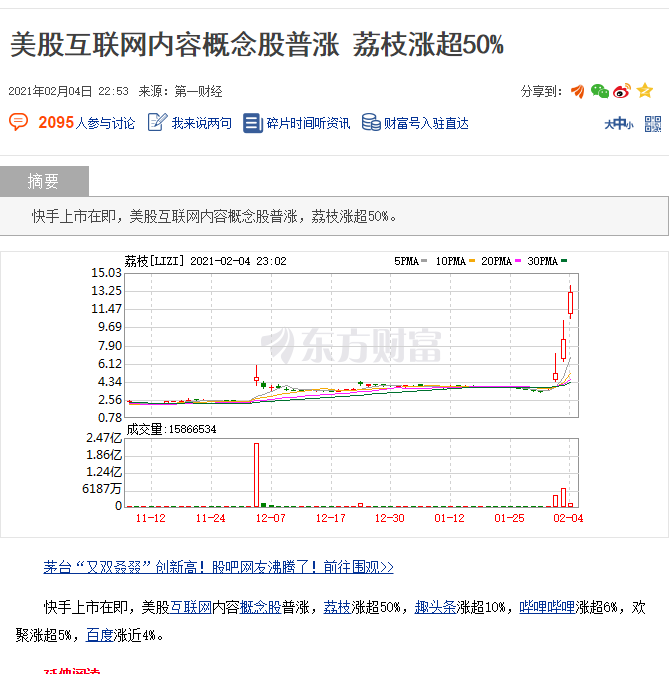Click the 30PMA legend label
The height and width of the screenshot is (674, 671).
tap(542, 261)
